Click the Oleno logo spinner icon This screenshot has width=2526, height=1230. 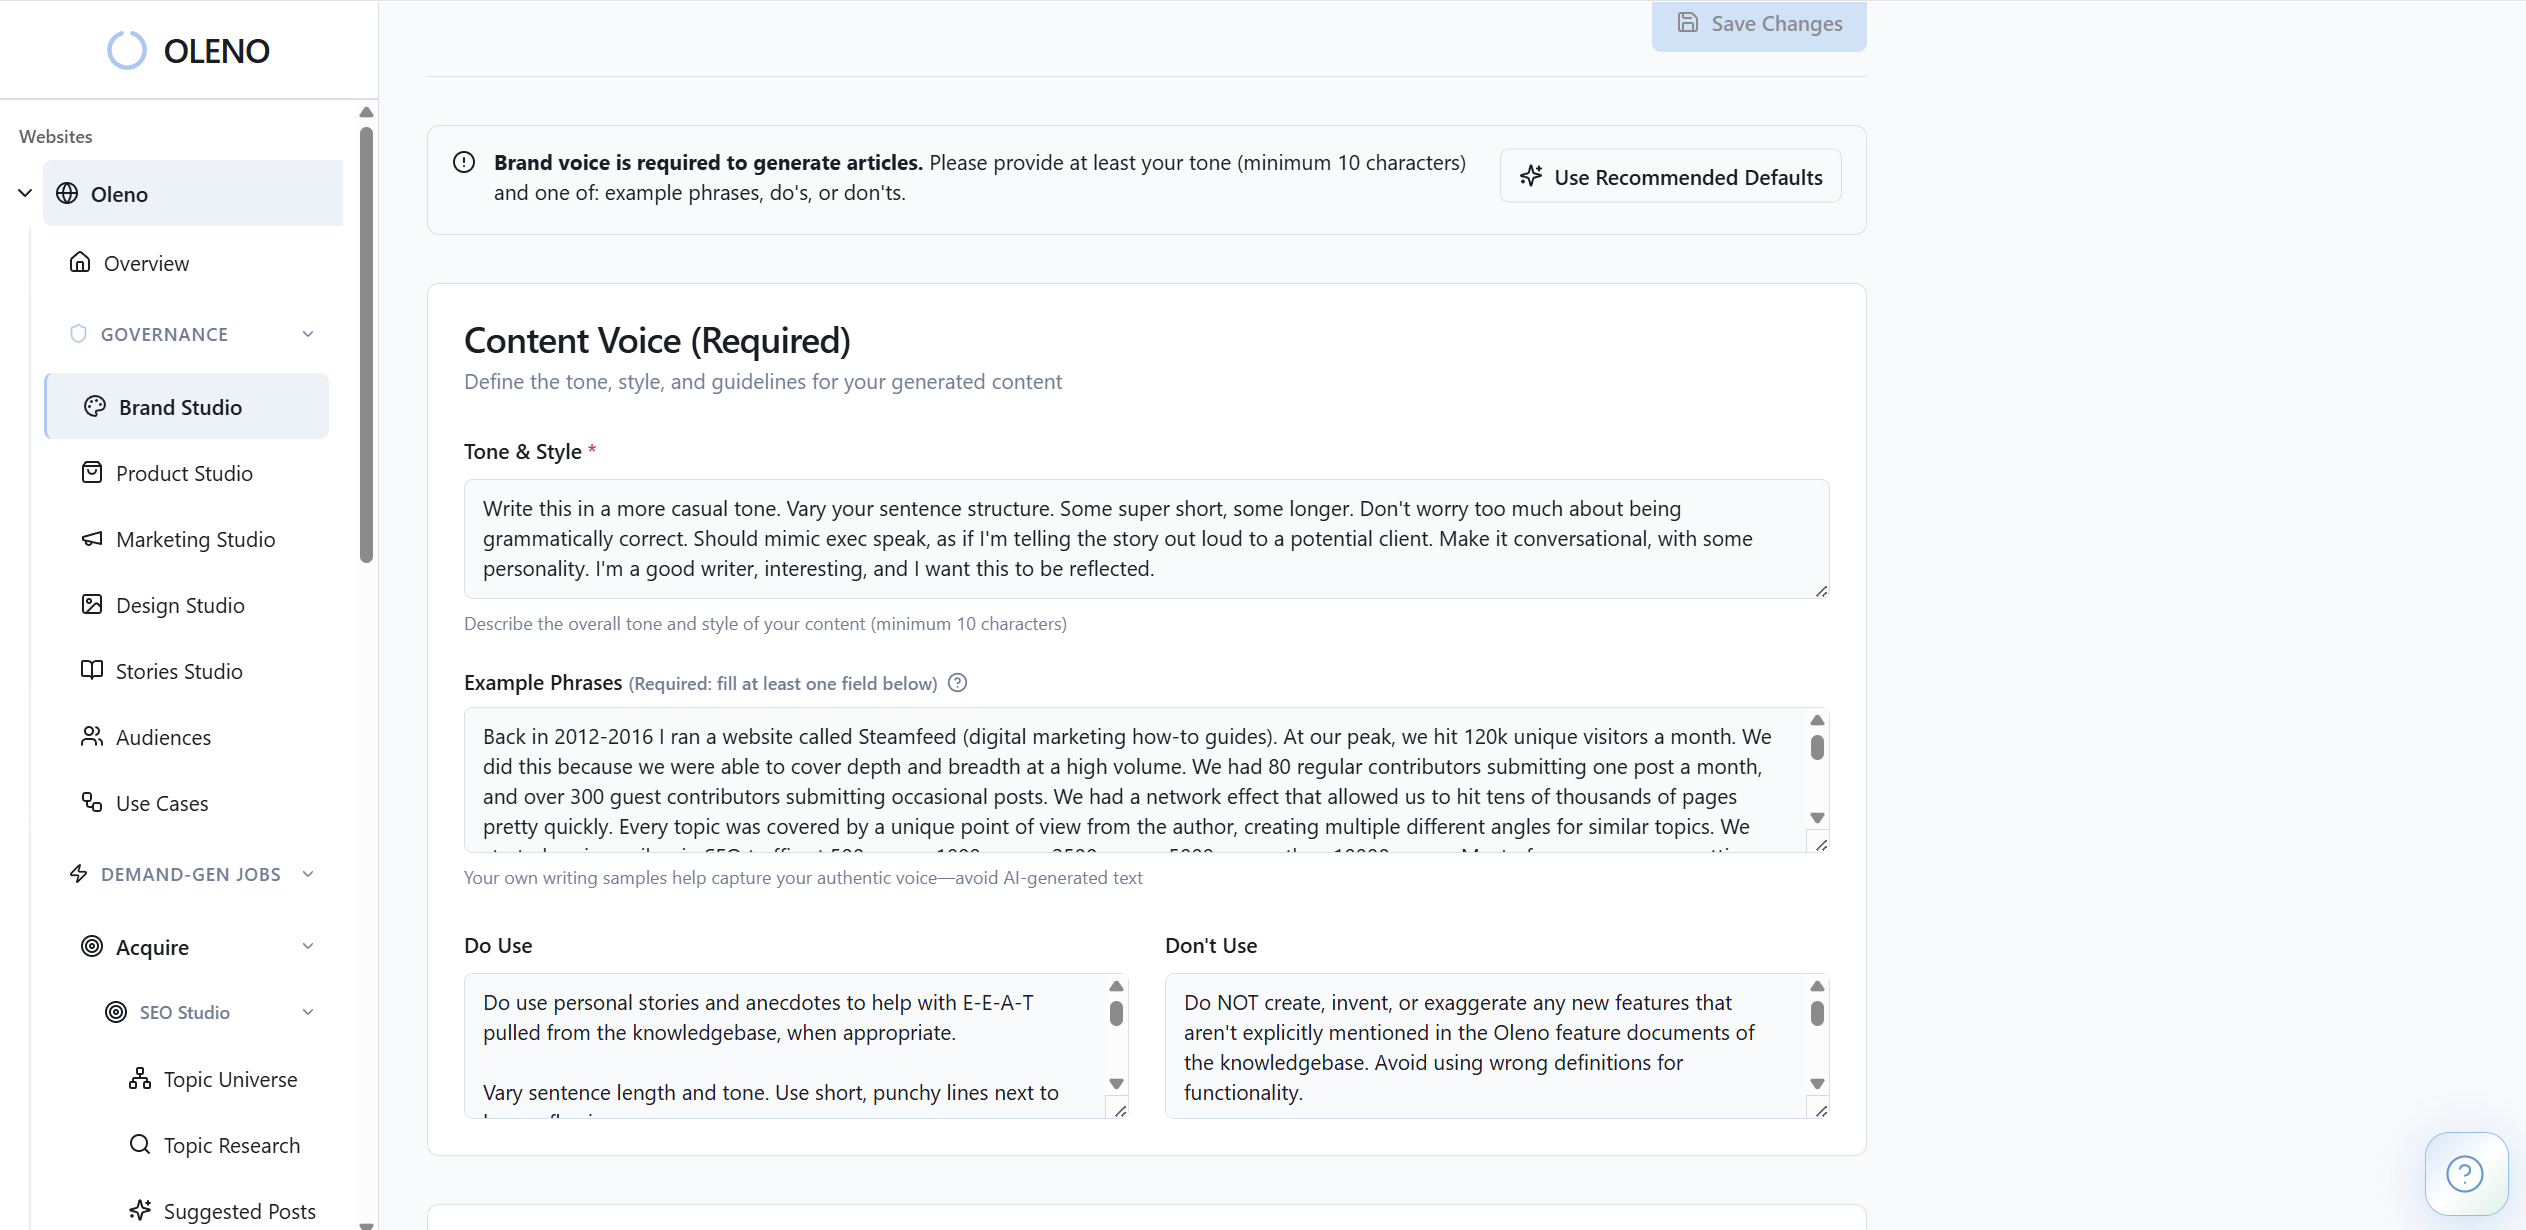127,50
